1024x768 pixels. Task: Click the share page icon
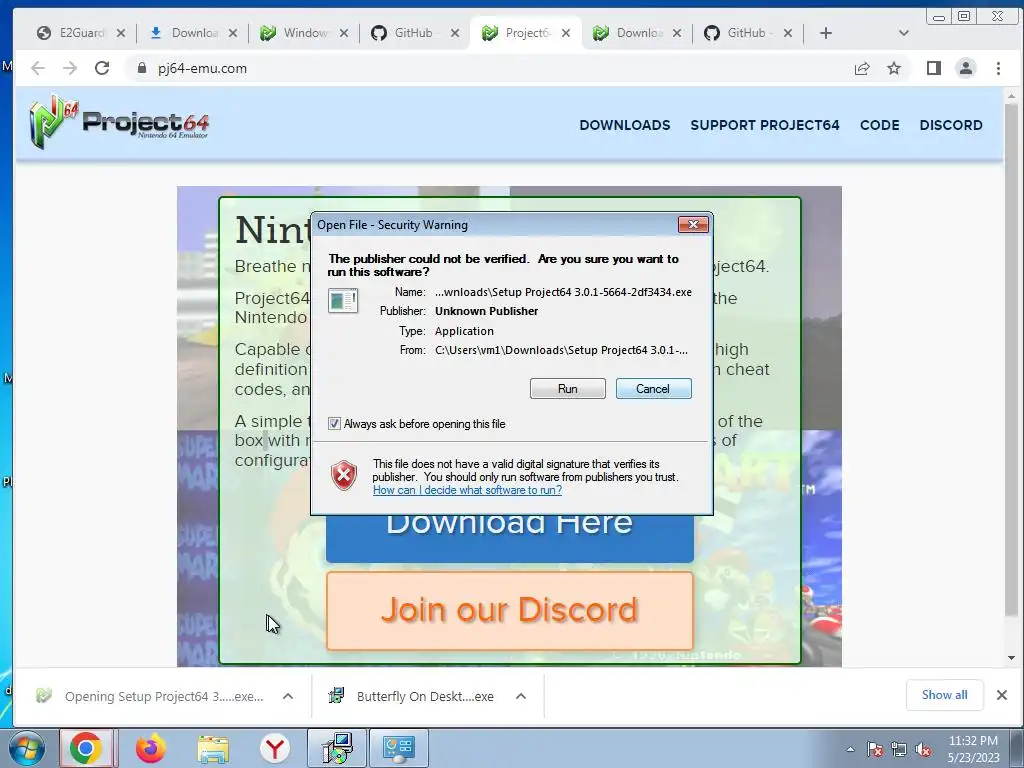pyautogui.click(x=862, y=68)
